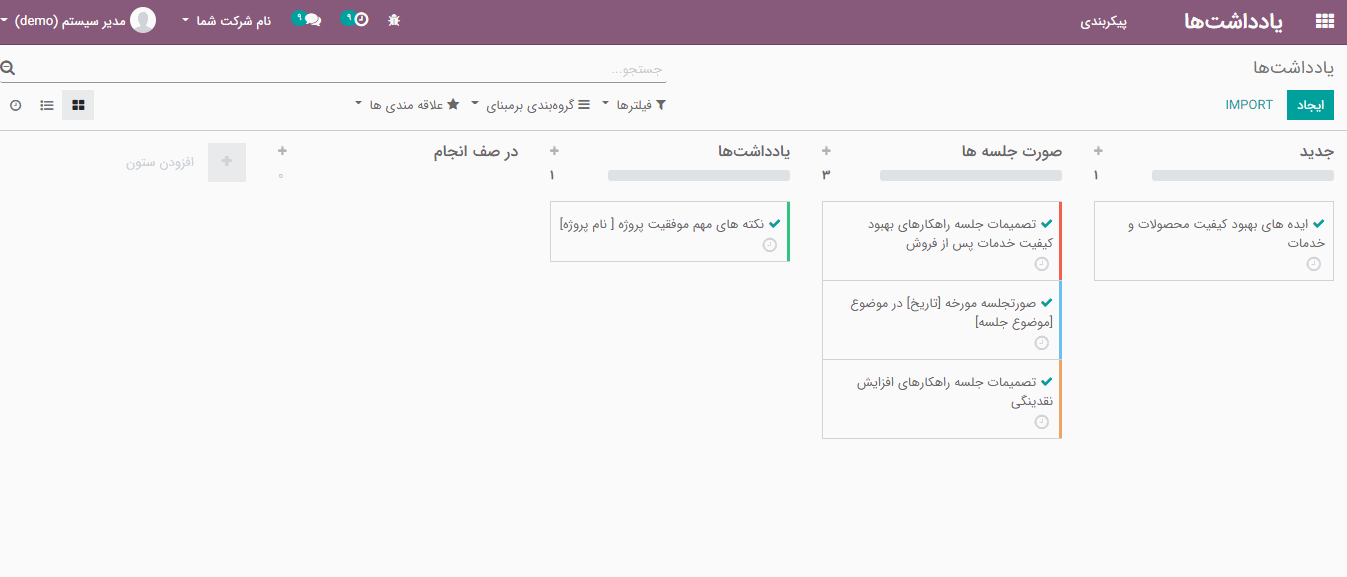Switch to list view icon
The image size is (1347, 577).
coord(47,105)
